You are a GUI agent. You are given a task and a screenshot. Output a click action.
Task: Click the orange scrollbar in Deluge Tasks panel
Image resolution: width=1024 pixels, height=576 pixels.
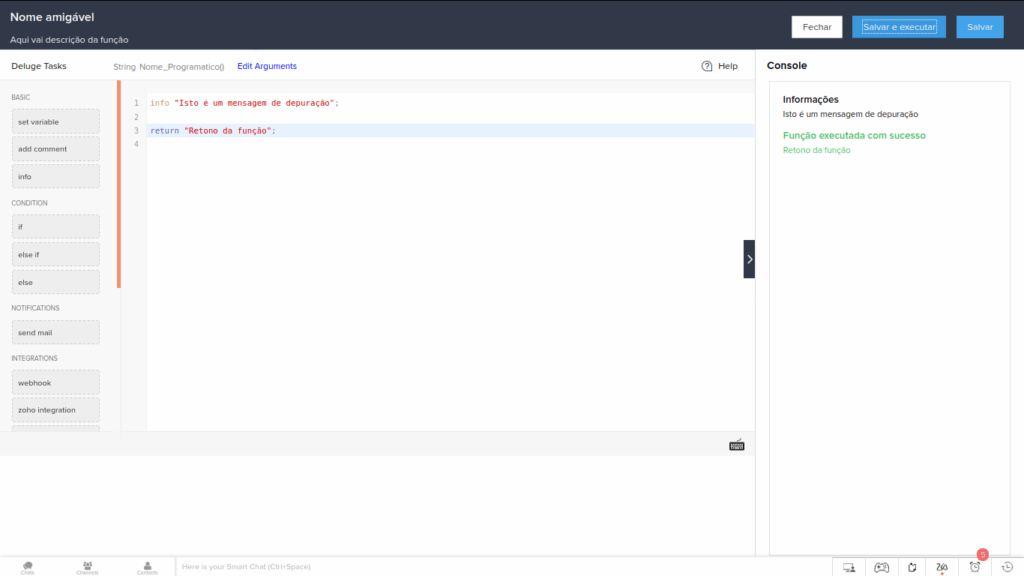click(119, 184)
